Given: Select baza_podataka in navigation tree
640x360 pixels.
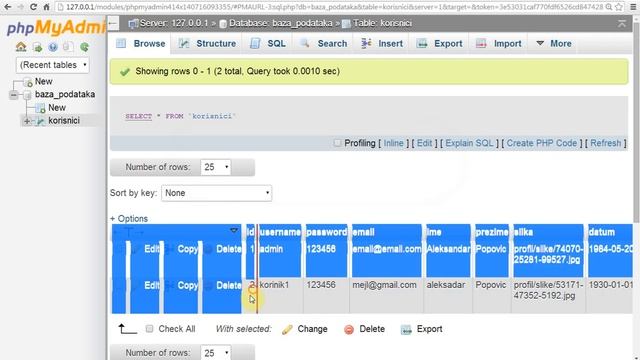Looking at the screenshot, I should click(x=65, y=94).
